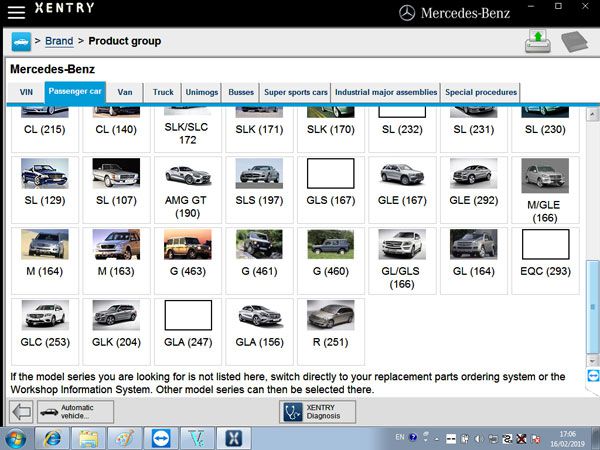
Task: Select the CL (215) model series
Action: tap(45, 129)
